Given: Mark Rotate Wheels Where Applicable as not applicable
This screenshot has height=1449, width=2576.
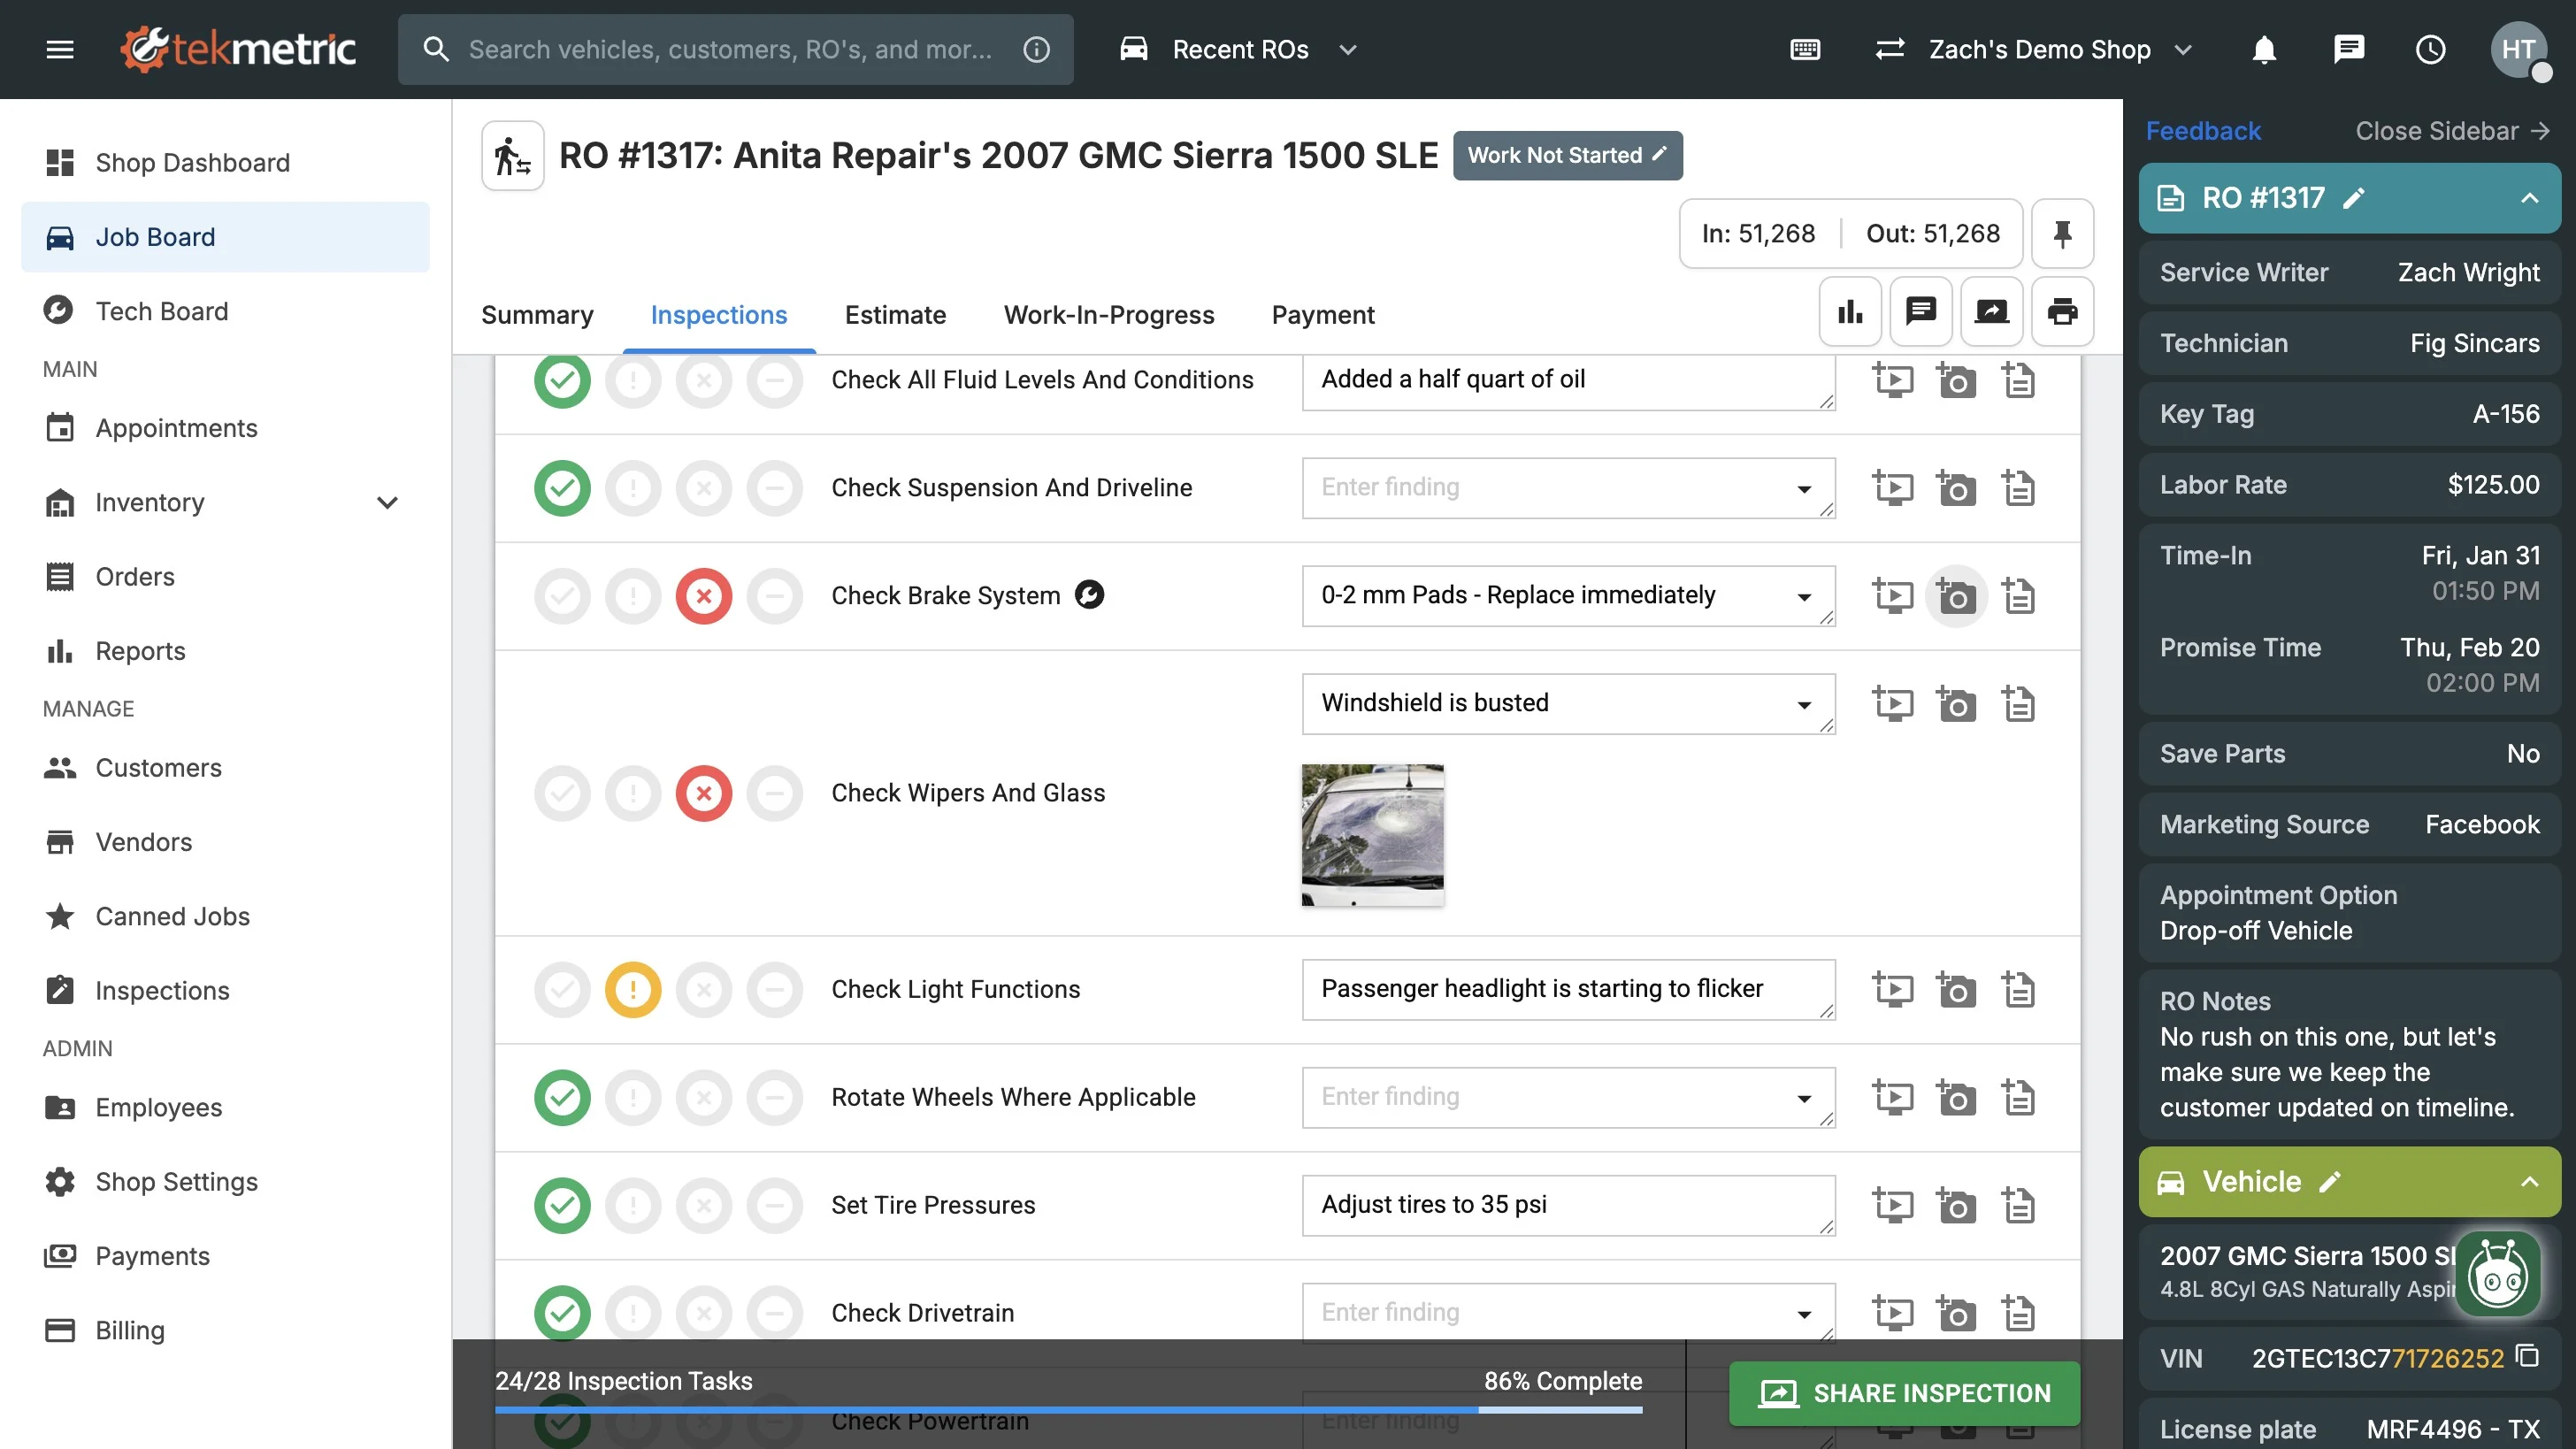Looking at the screenshot, I should pos(775,1098).
